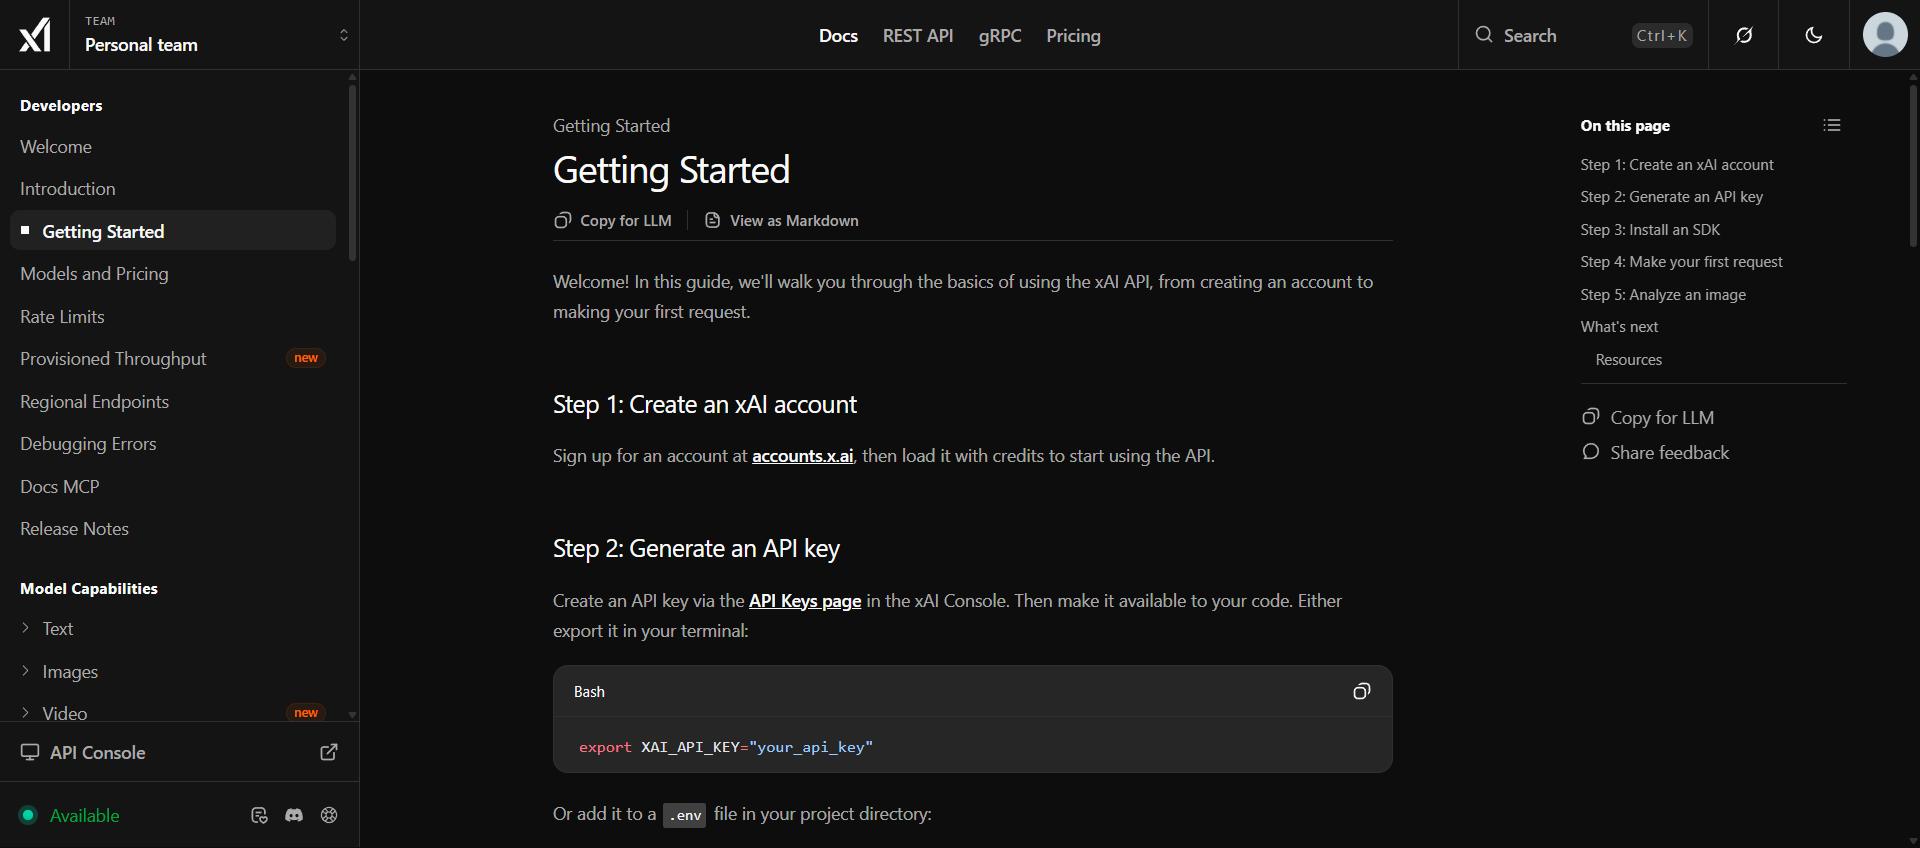Open Regional Endpoints page
The width and height of the screenshot is (1920, 848).
point(94,402)
